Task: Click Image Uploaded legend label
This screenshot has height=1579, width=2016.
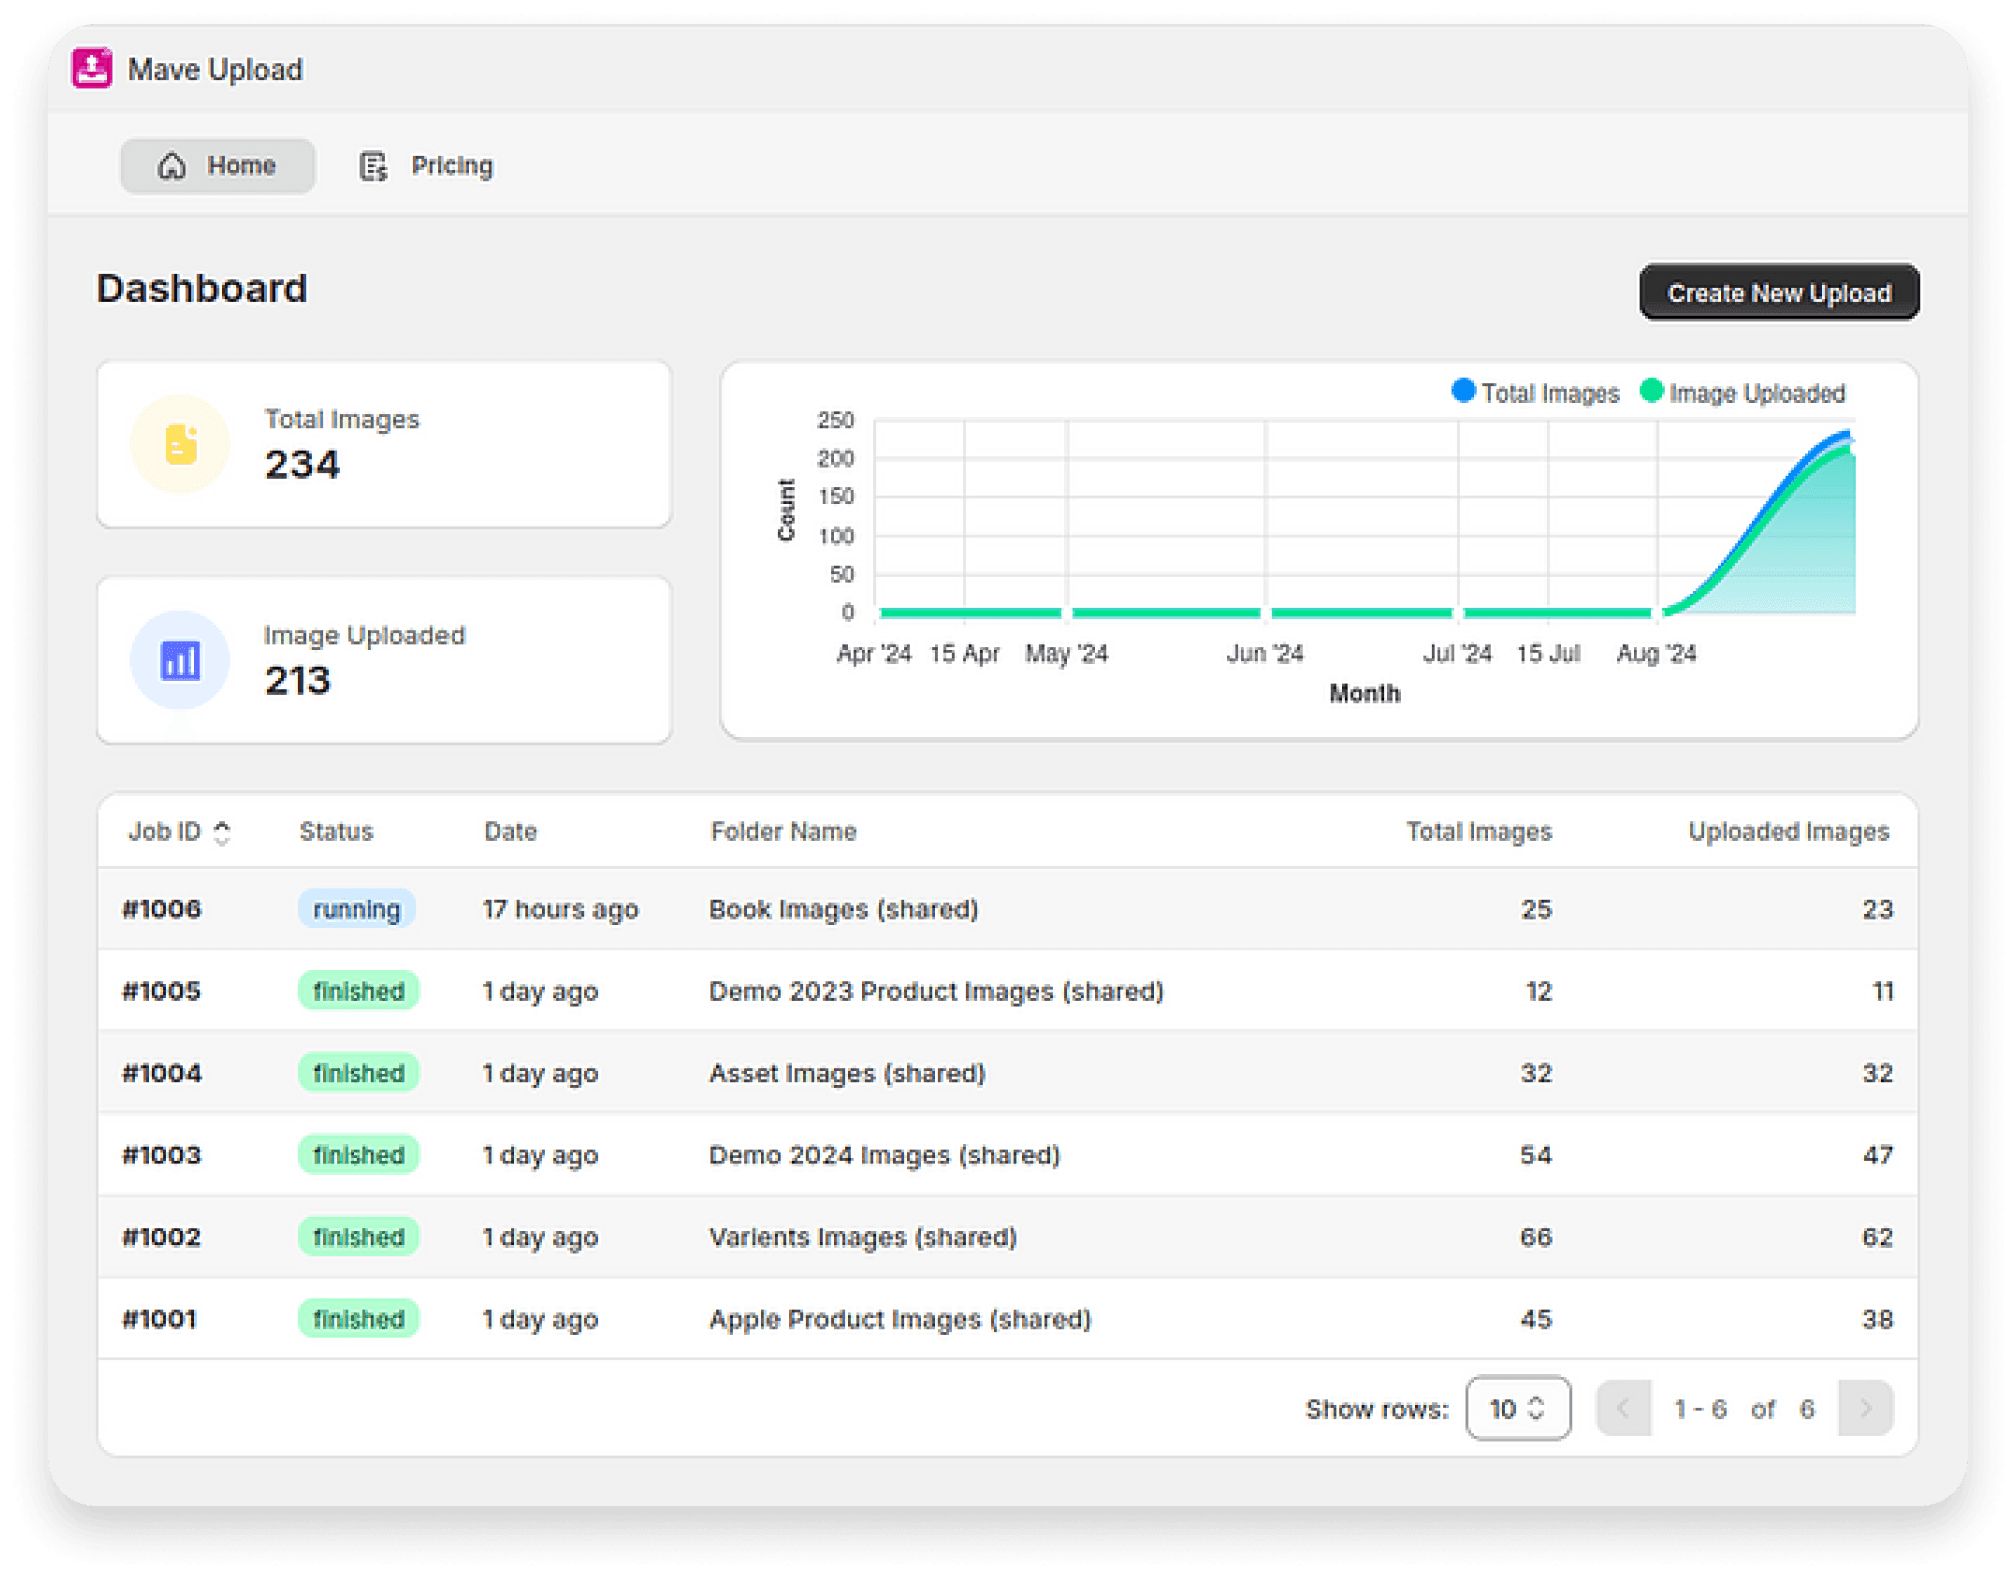Action: 1756,393
